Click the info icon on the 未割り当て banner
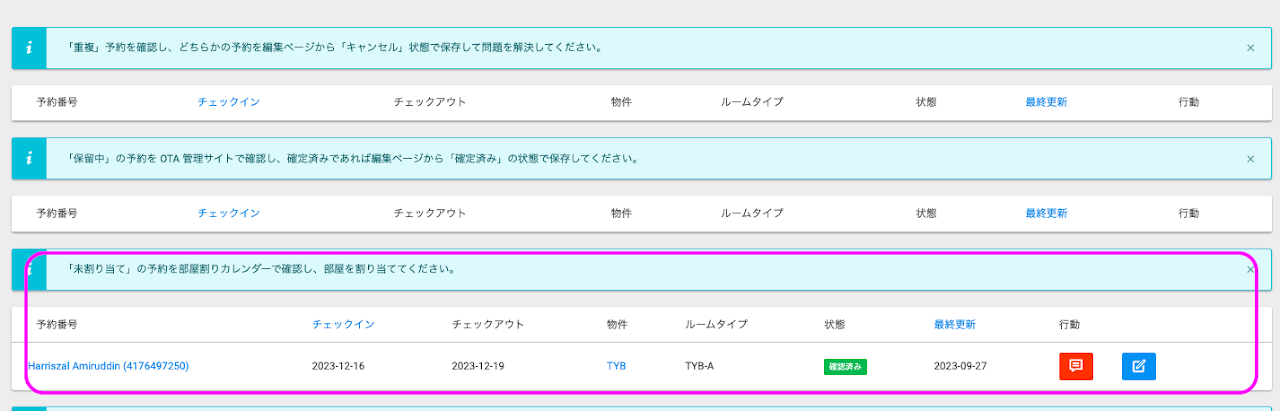 [x=29, y=269]
